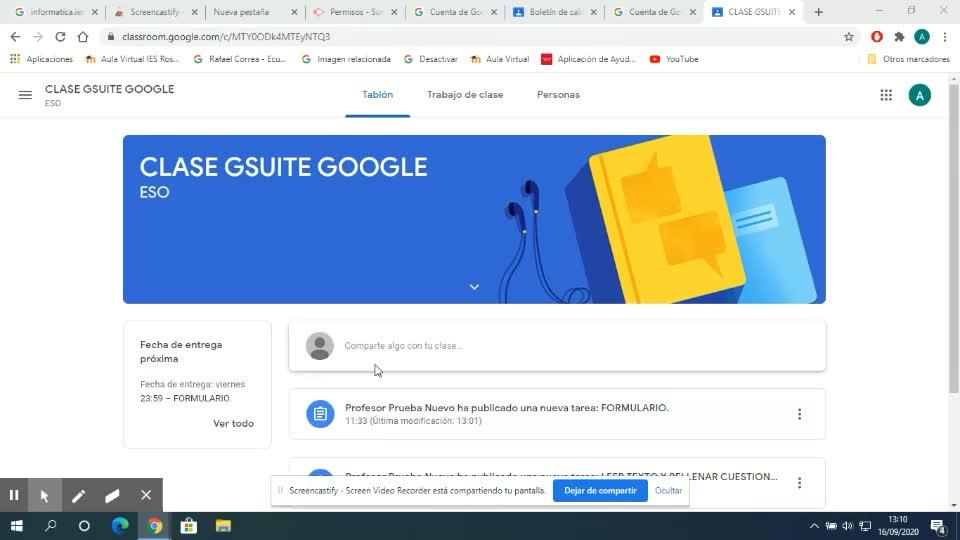The height and width of the screenshot is (540, 960).
Task: Click Ver todo upcoming deadlines link
Action: [x=233, y=424]
